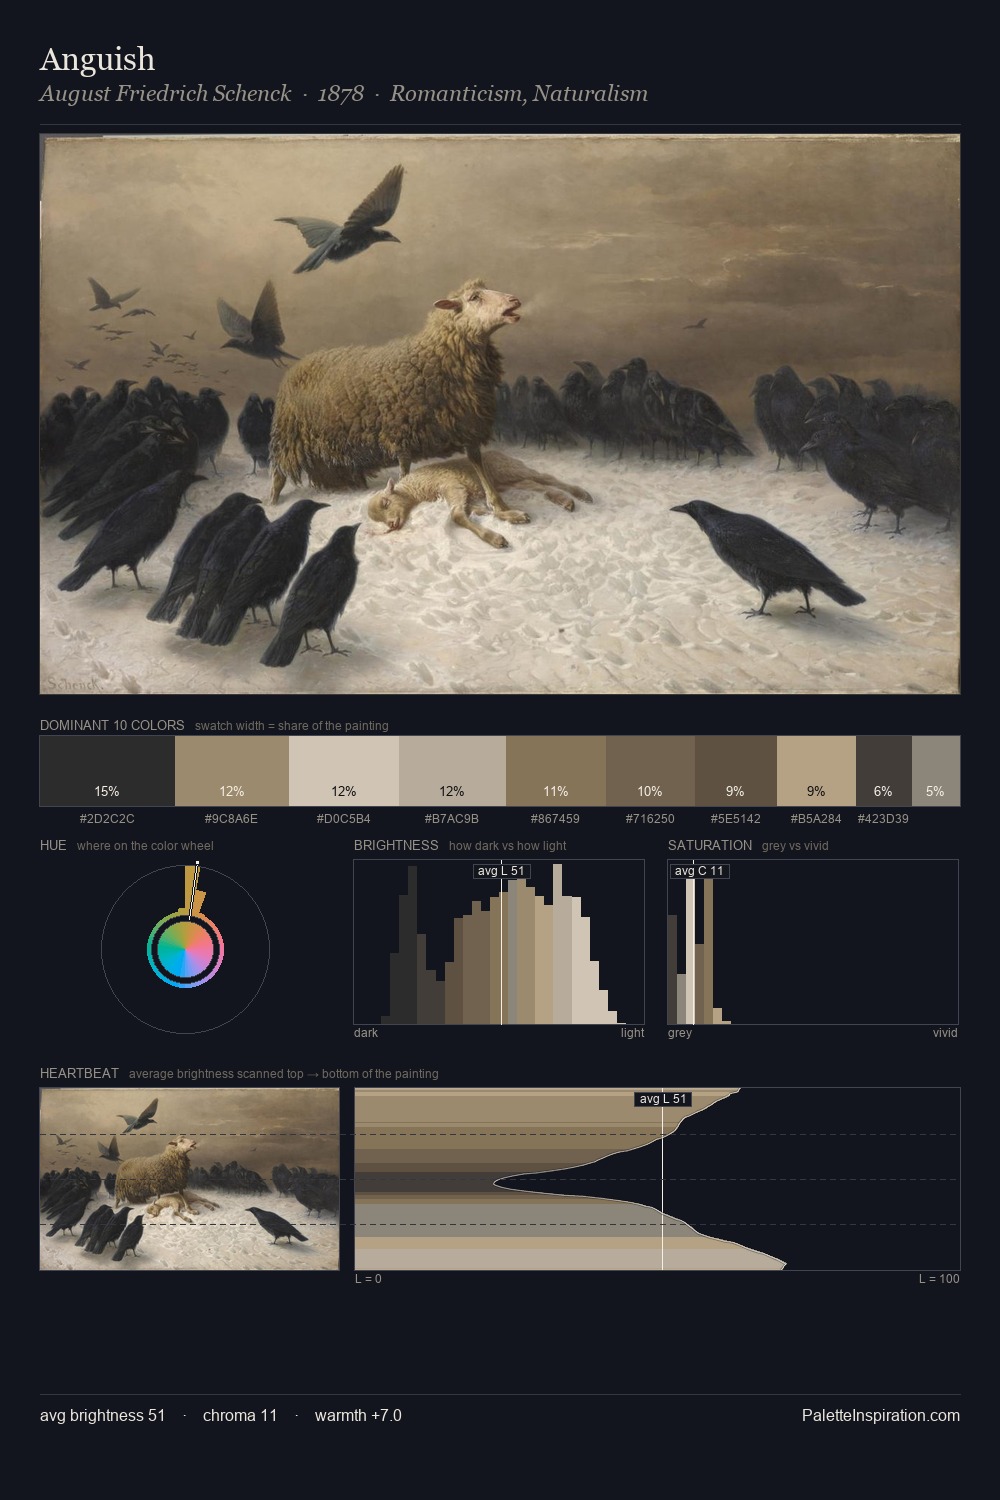Viewport: 1000px width, 1500px height.
Task: Click the 'Anguish' title
Action: [x=97, y=59]
